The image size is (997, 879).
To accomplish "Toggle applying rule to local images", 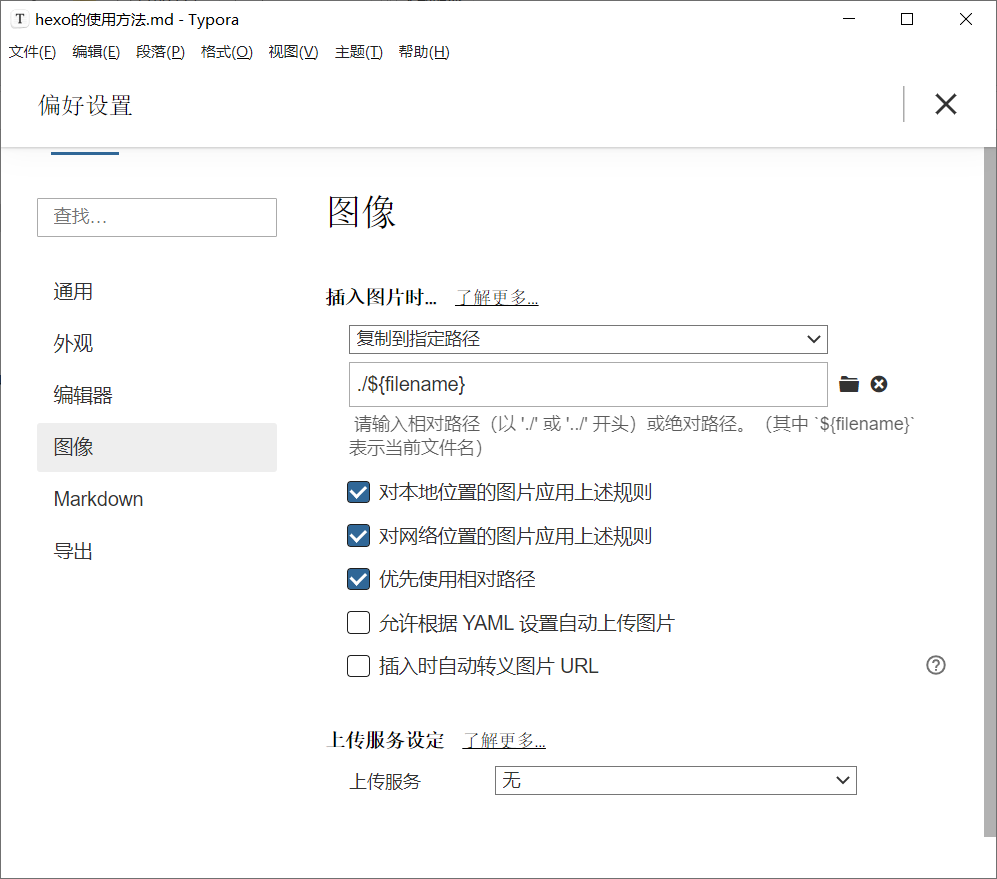I will click(359, 492).
